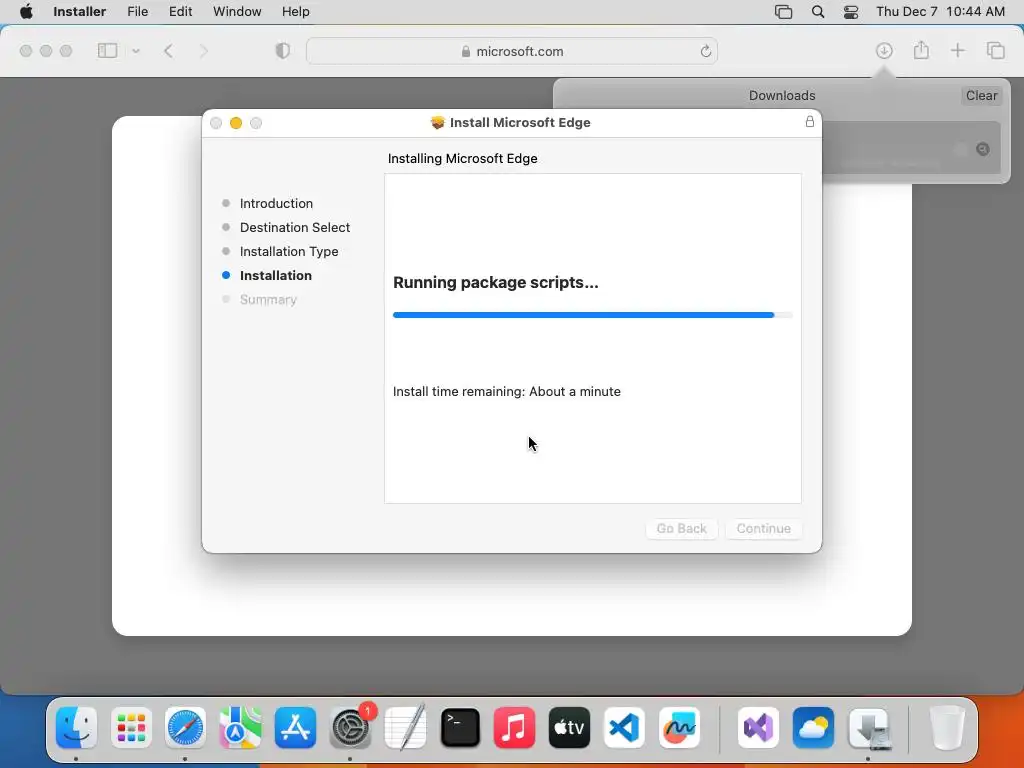
Task: Open Music from the Dock
Action: [515, 728]
